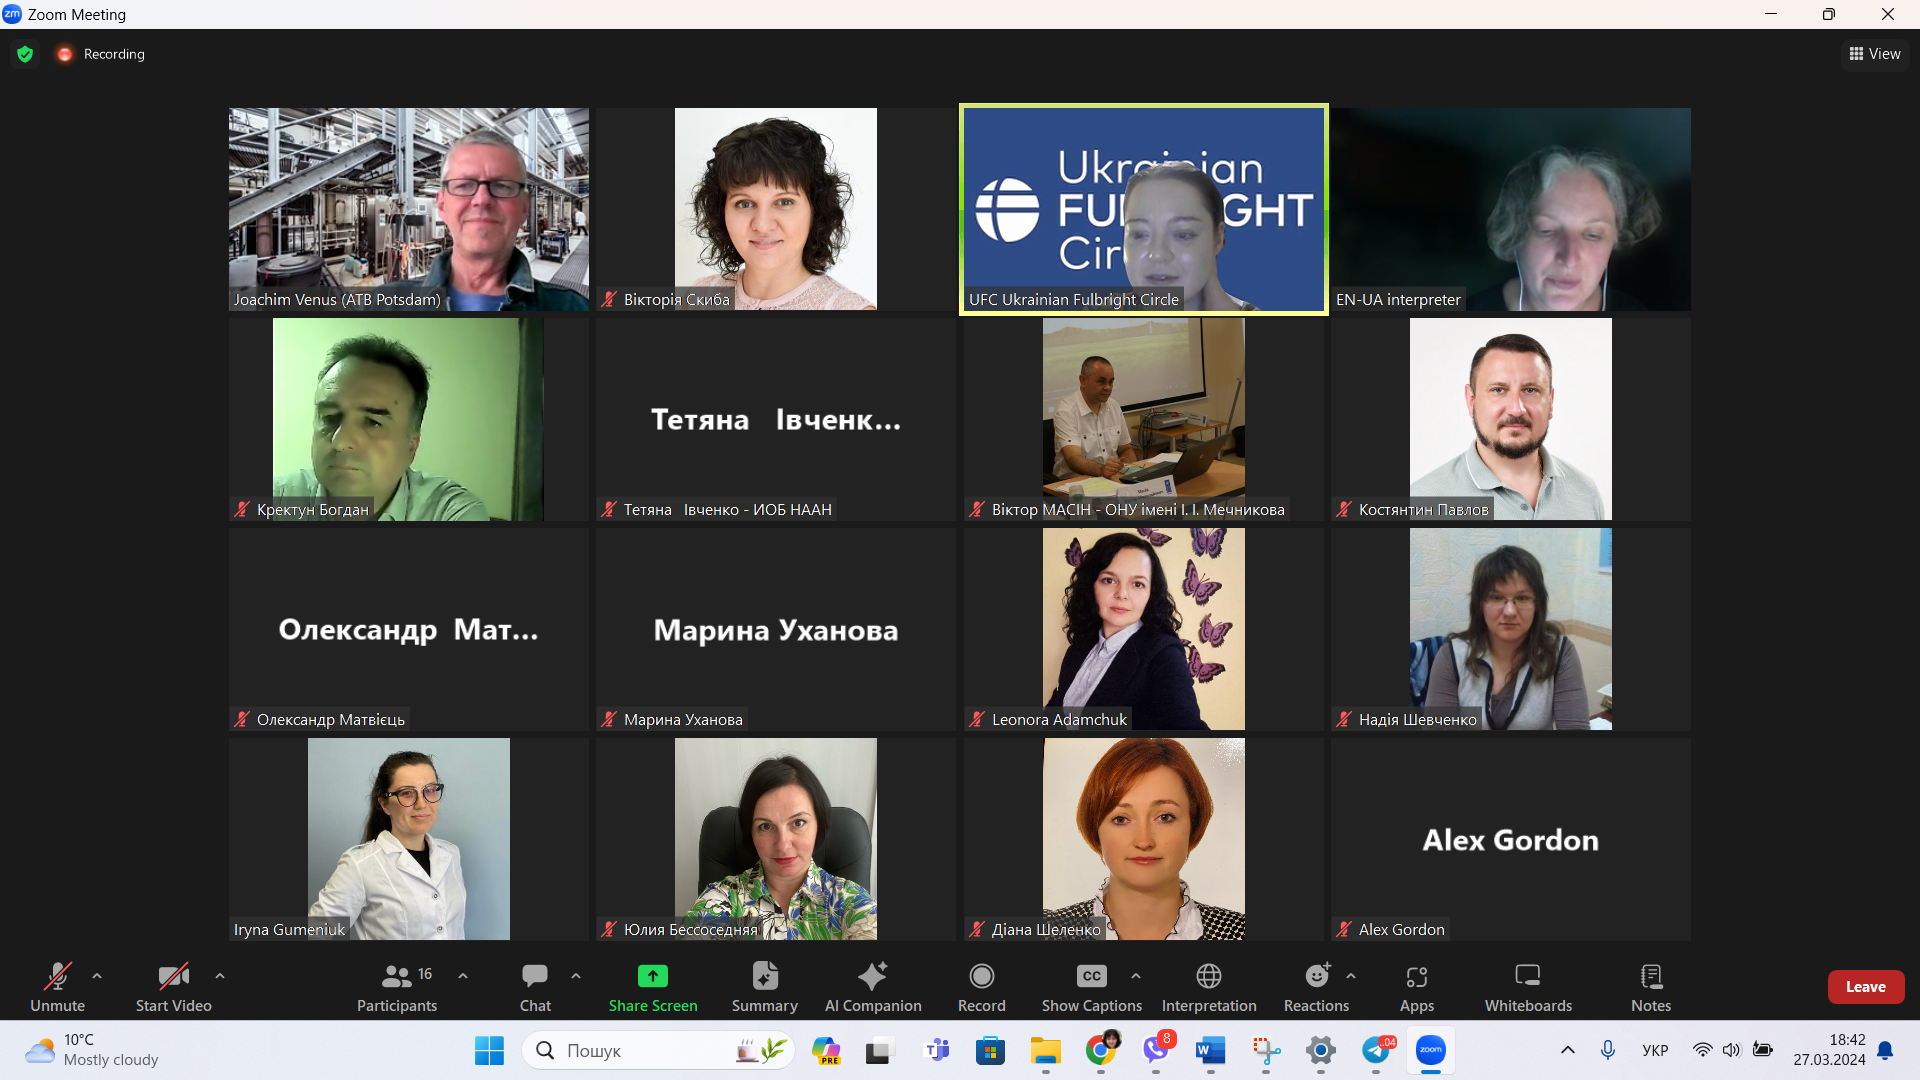The width and height of the screenshot is (1920, 1080).
Task: Open the meeting Summary
Action: 764,976
